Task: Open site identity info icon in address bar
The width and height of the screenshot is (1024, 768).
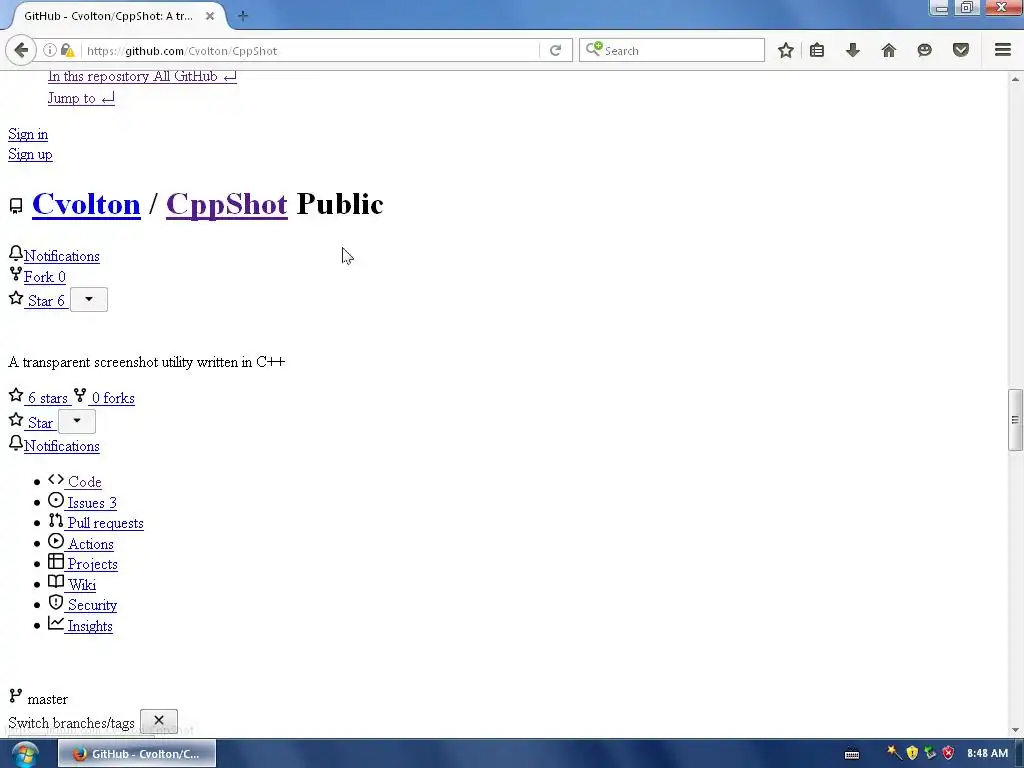Action: click(x=50, y=50)
